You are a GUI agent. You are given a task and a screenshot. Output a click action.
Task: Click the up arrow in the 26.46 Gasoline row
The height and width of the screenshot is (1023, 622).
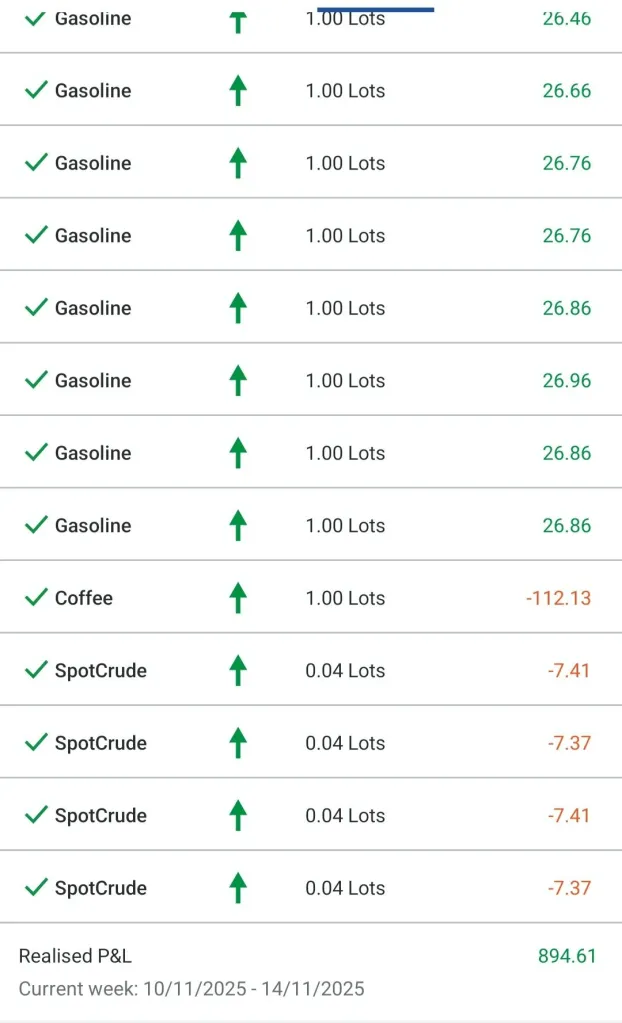pos(237,20)
